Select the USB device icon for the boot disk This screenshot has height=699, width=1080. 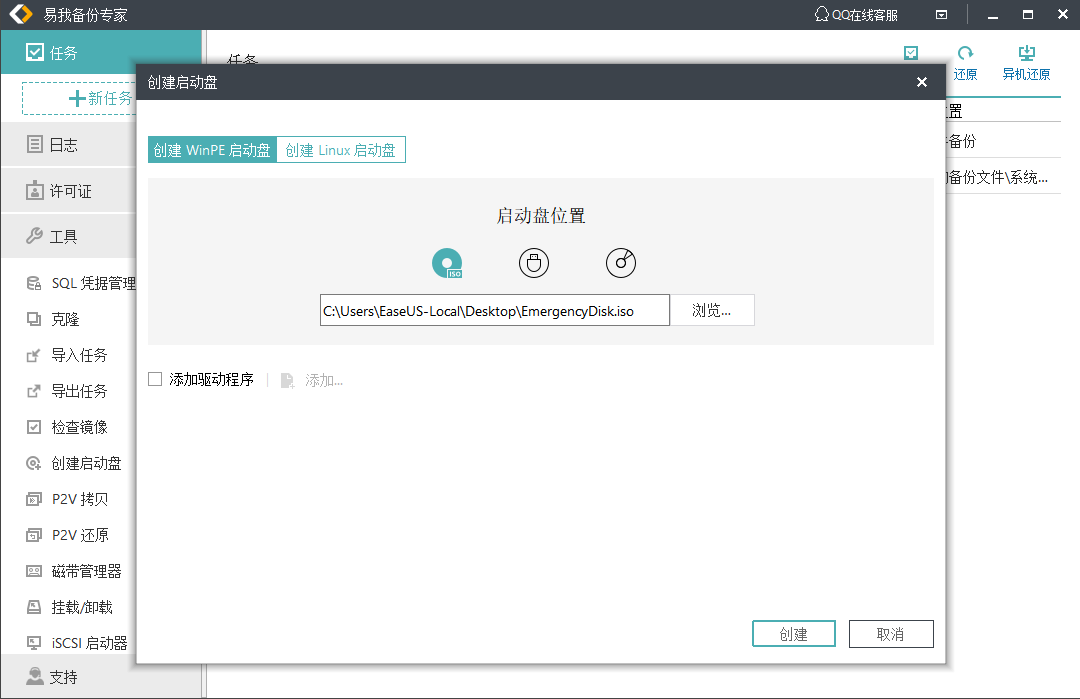pyautogui.click(x=534, y=263)
